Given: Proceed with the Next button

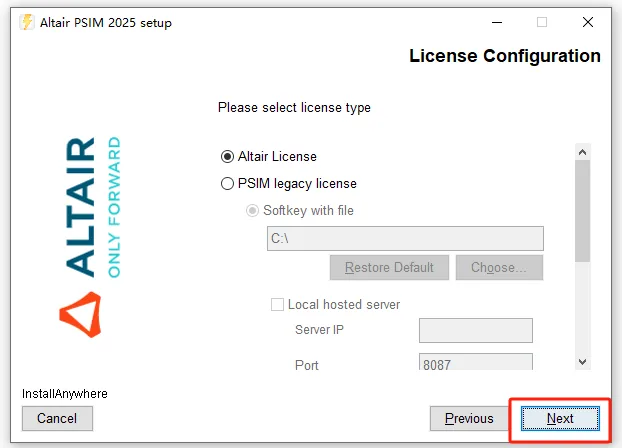Looking at the screenshot, I should [560, 418].
